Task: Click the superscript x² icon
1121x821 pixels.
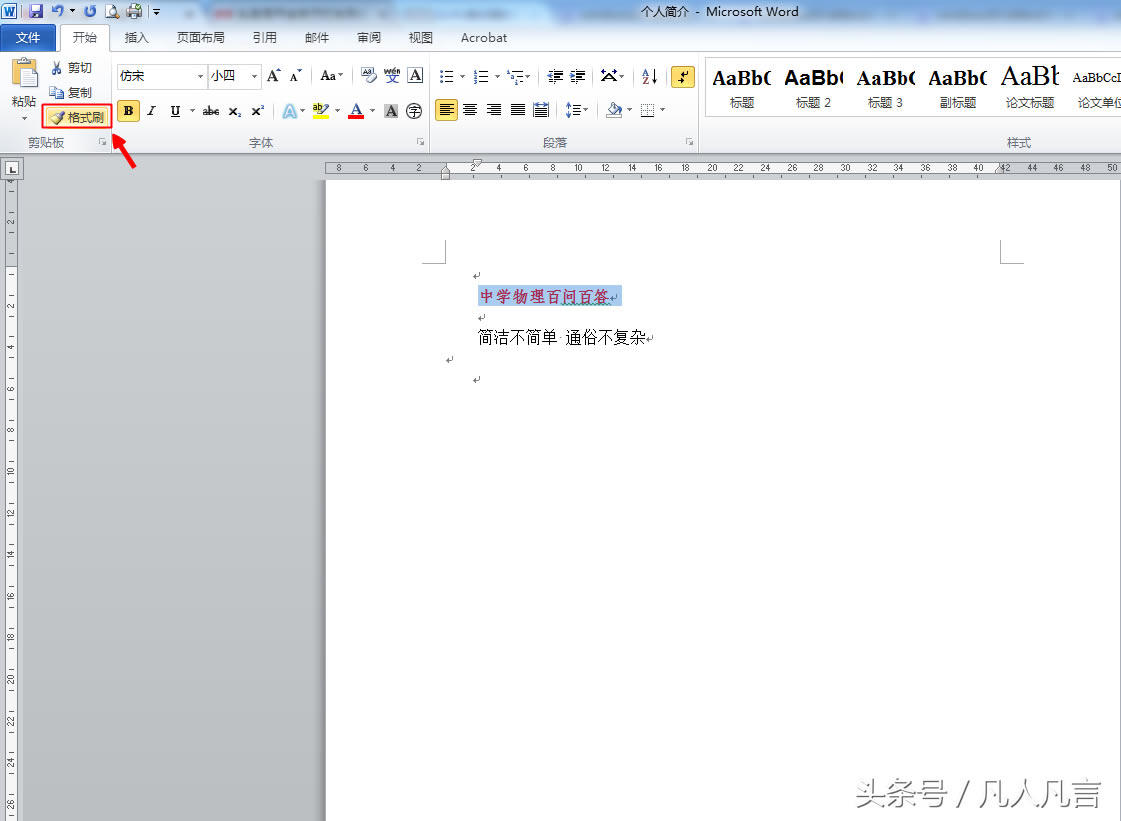Action: tap(257, 111)
